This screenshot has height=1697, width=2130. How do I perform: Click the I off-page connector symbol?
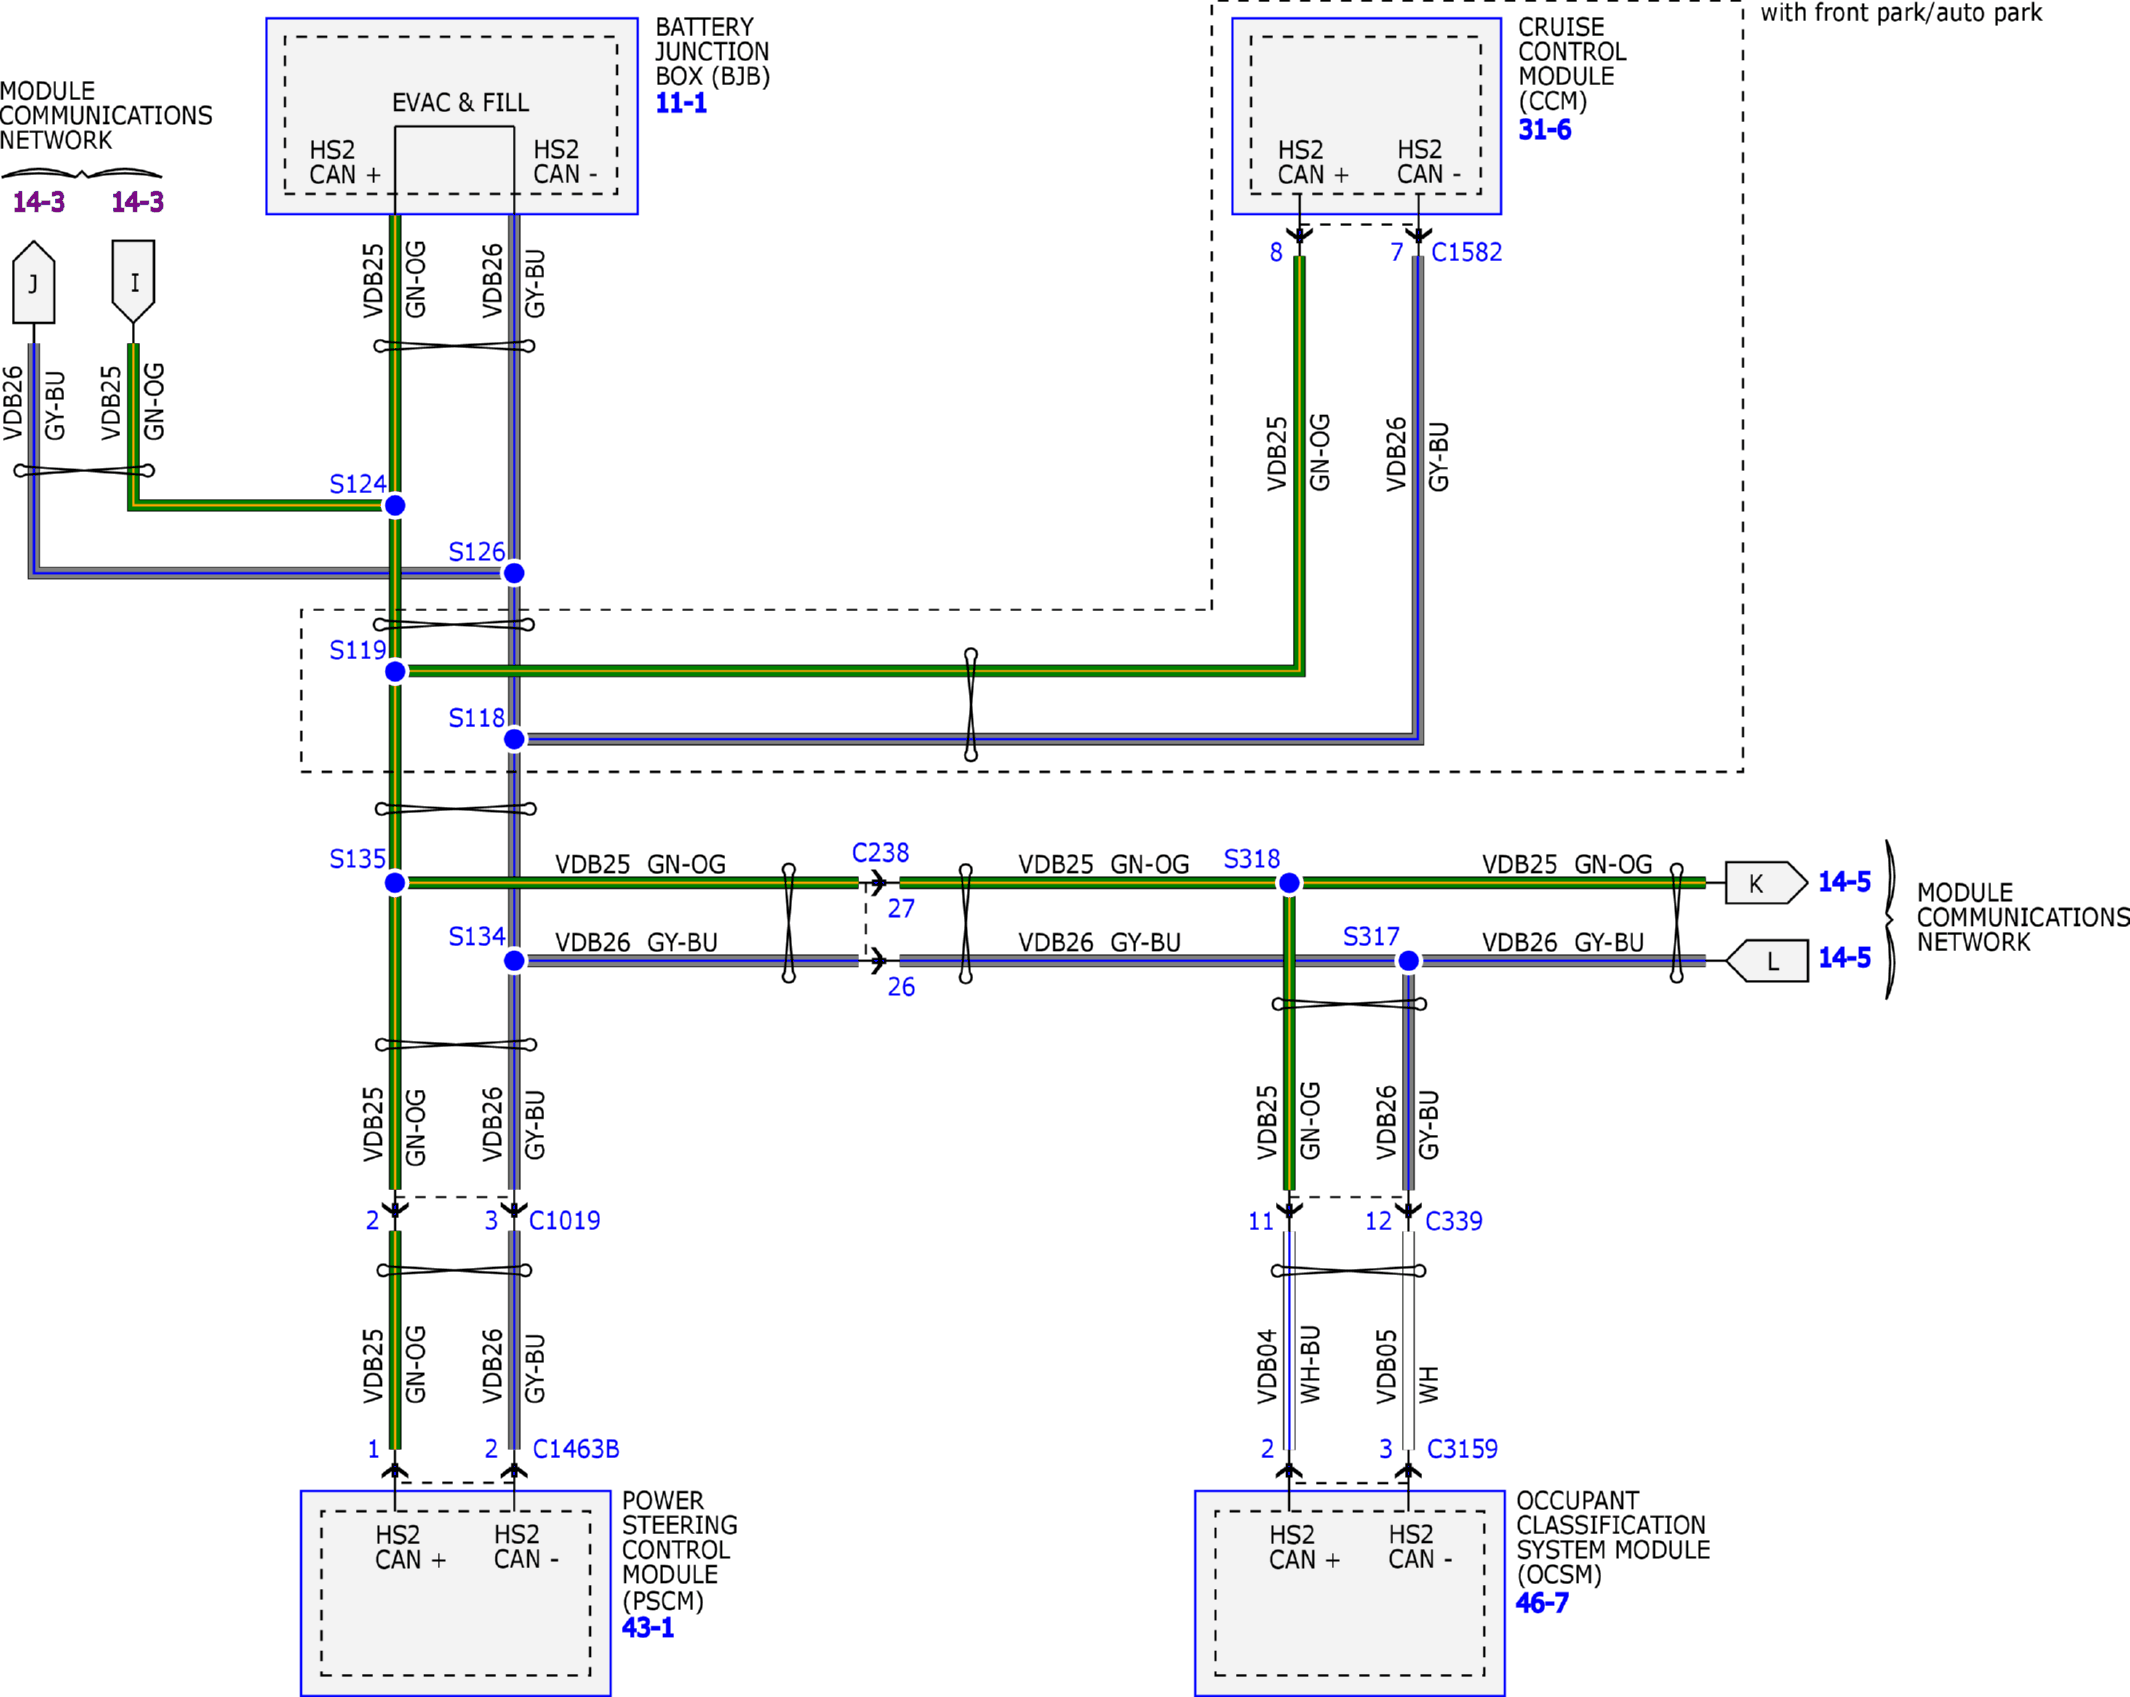click(x=133, y=281)
